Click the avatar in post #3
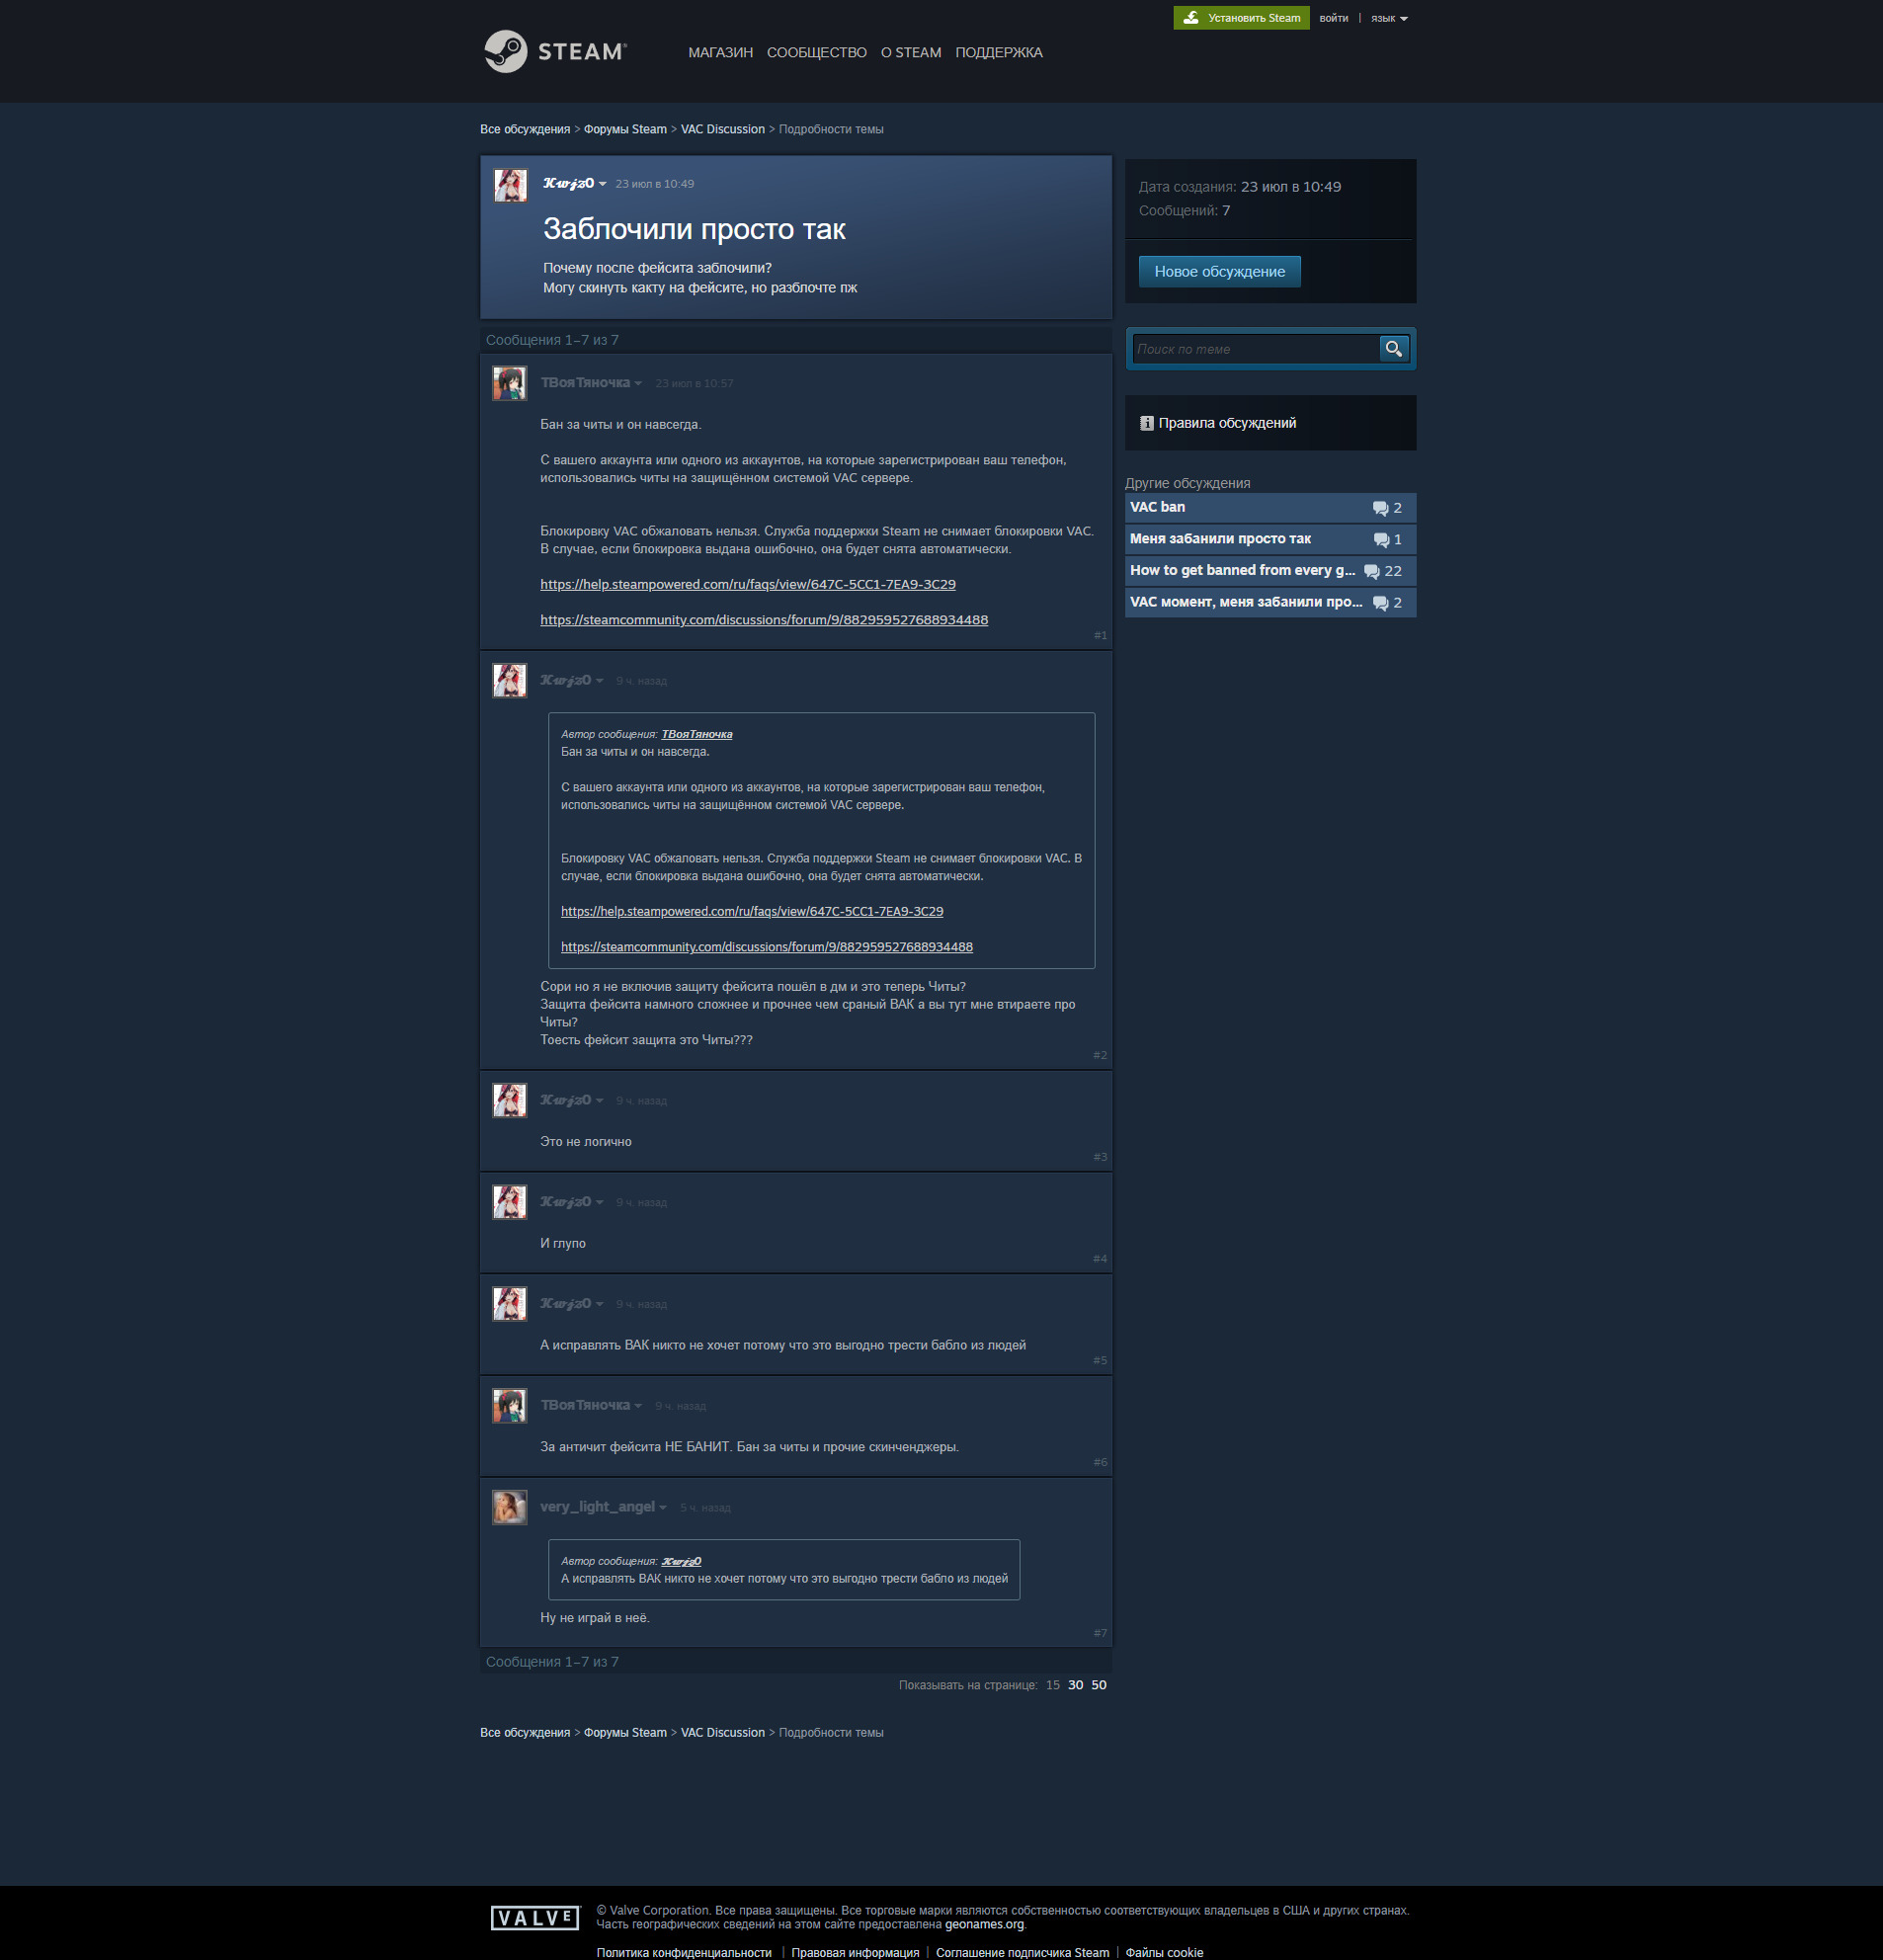 pos(510,1100)
